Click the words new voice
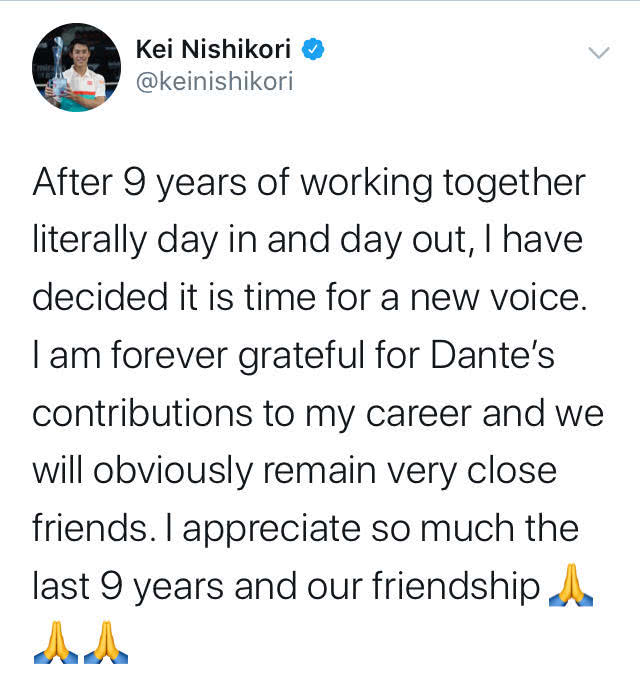This screenshot has width=640, height=676. pyautogui.click(x=498, y=297)
